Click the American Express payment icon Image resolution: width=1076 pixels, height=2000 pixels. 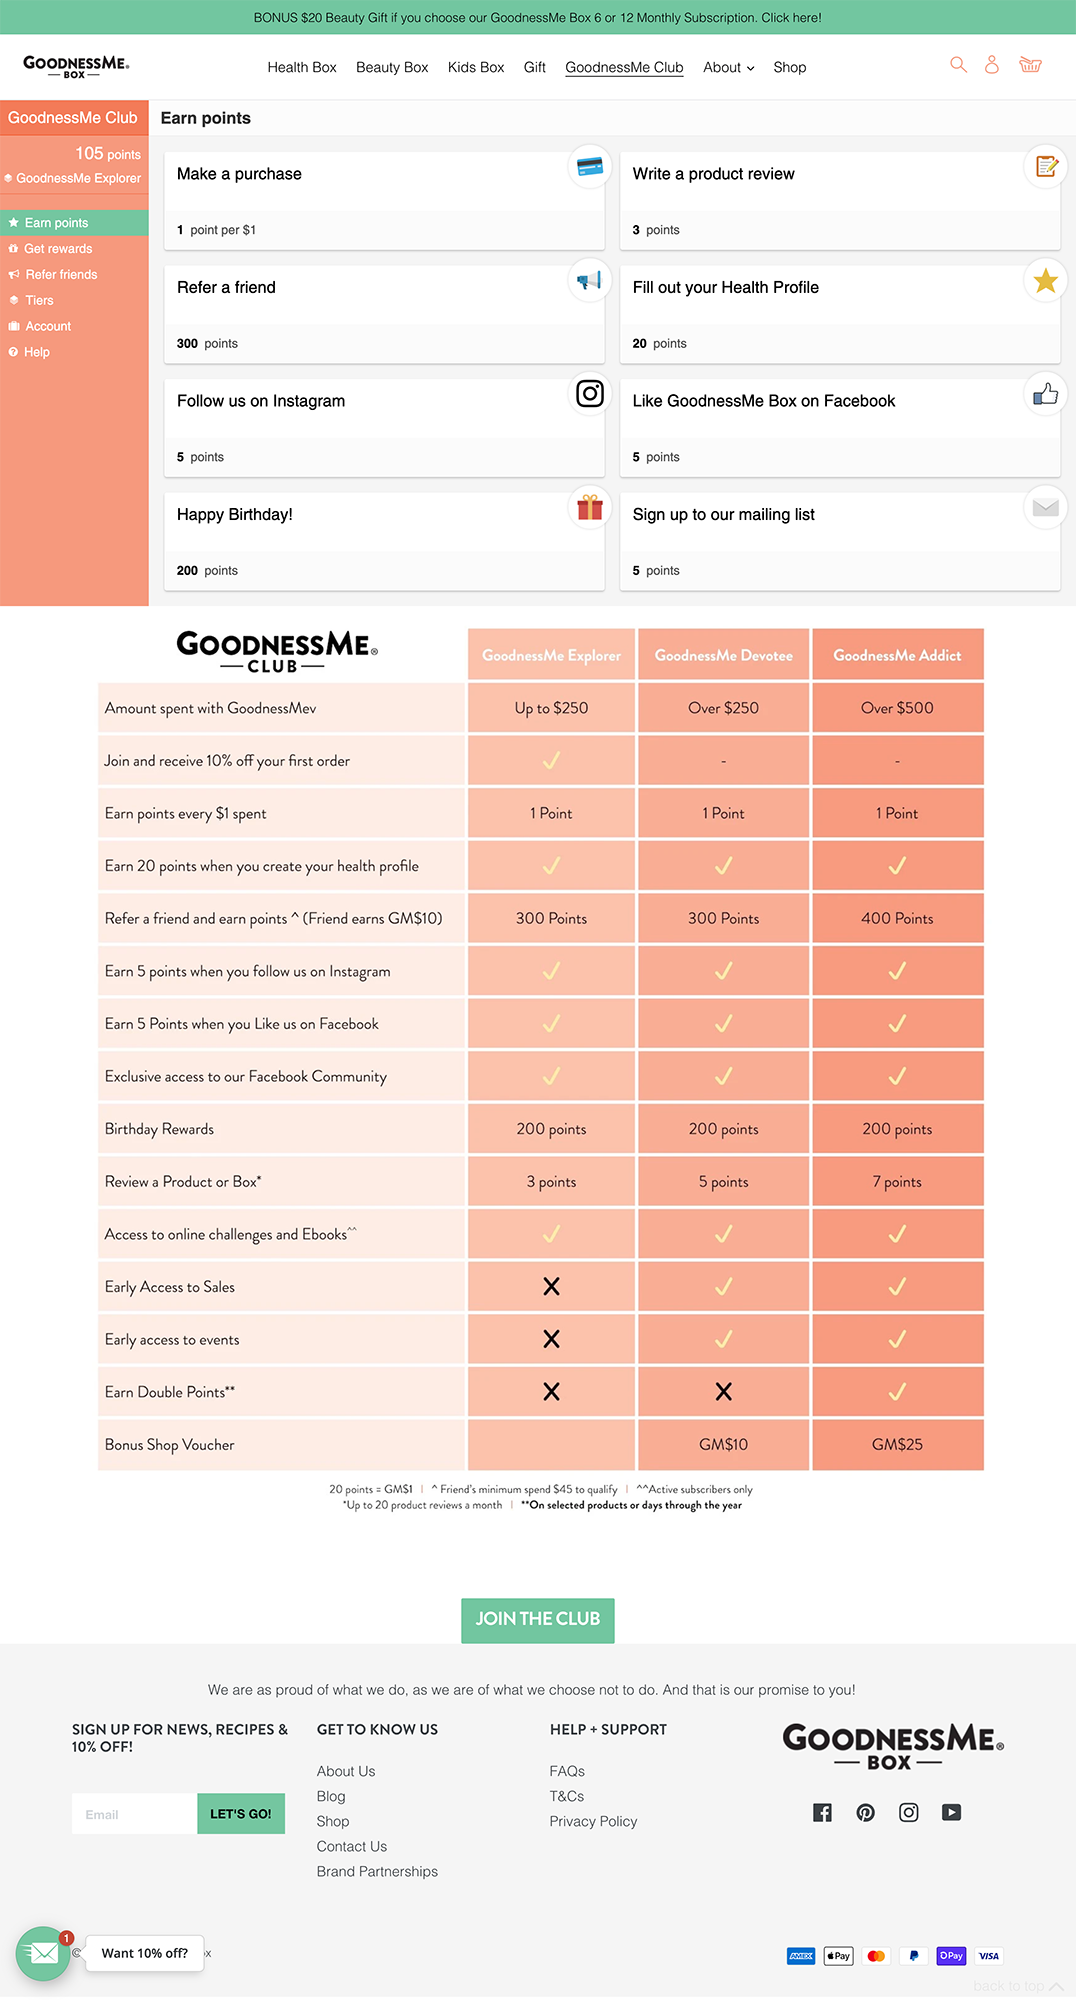click(801, 1956)
